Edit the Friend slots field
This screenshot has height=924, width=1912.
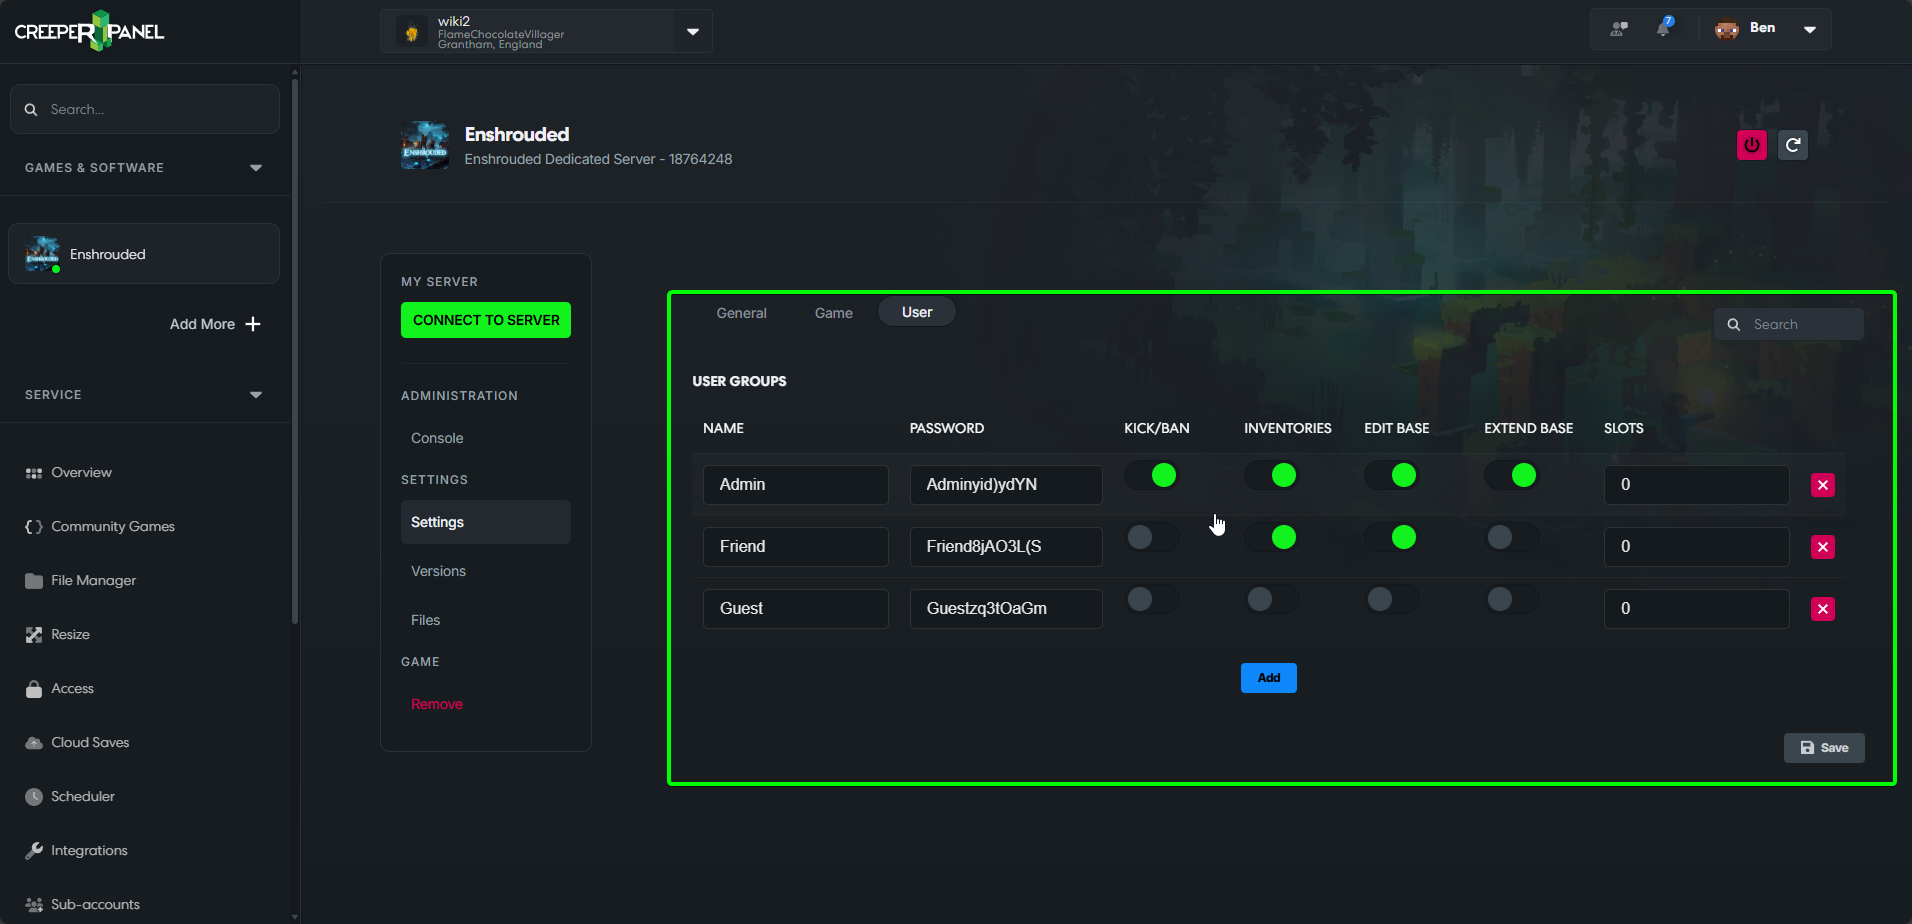[x=1697, y=547]
